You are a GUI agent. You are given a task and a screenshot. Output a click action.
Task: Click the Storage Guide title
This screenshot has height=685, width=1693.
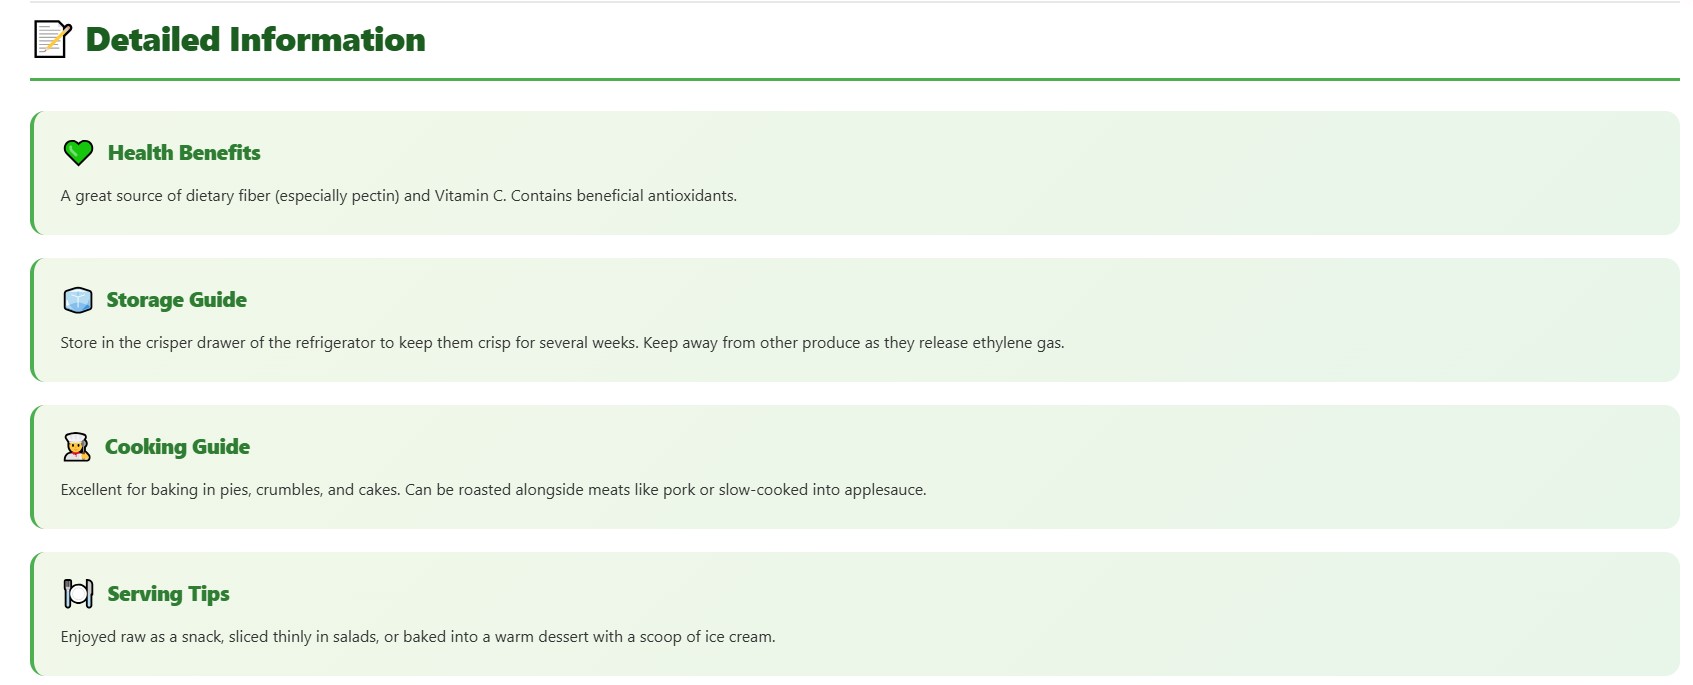pos(176,300)
